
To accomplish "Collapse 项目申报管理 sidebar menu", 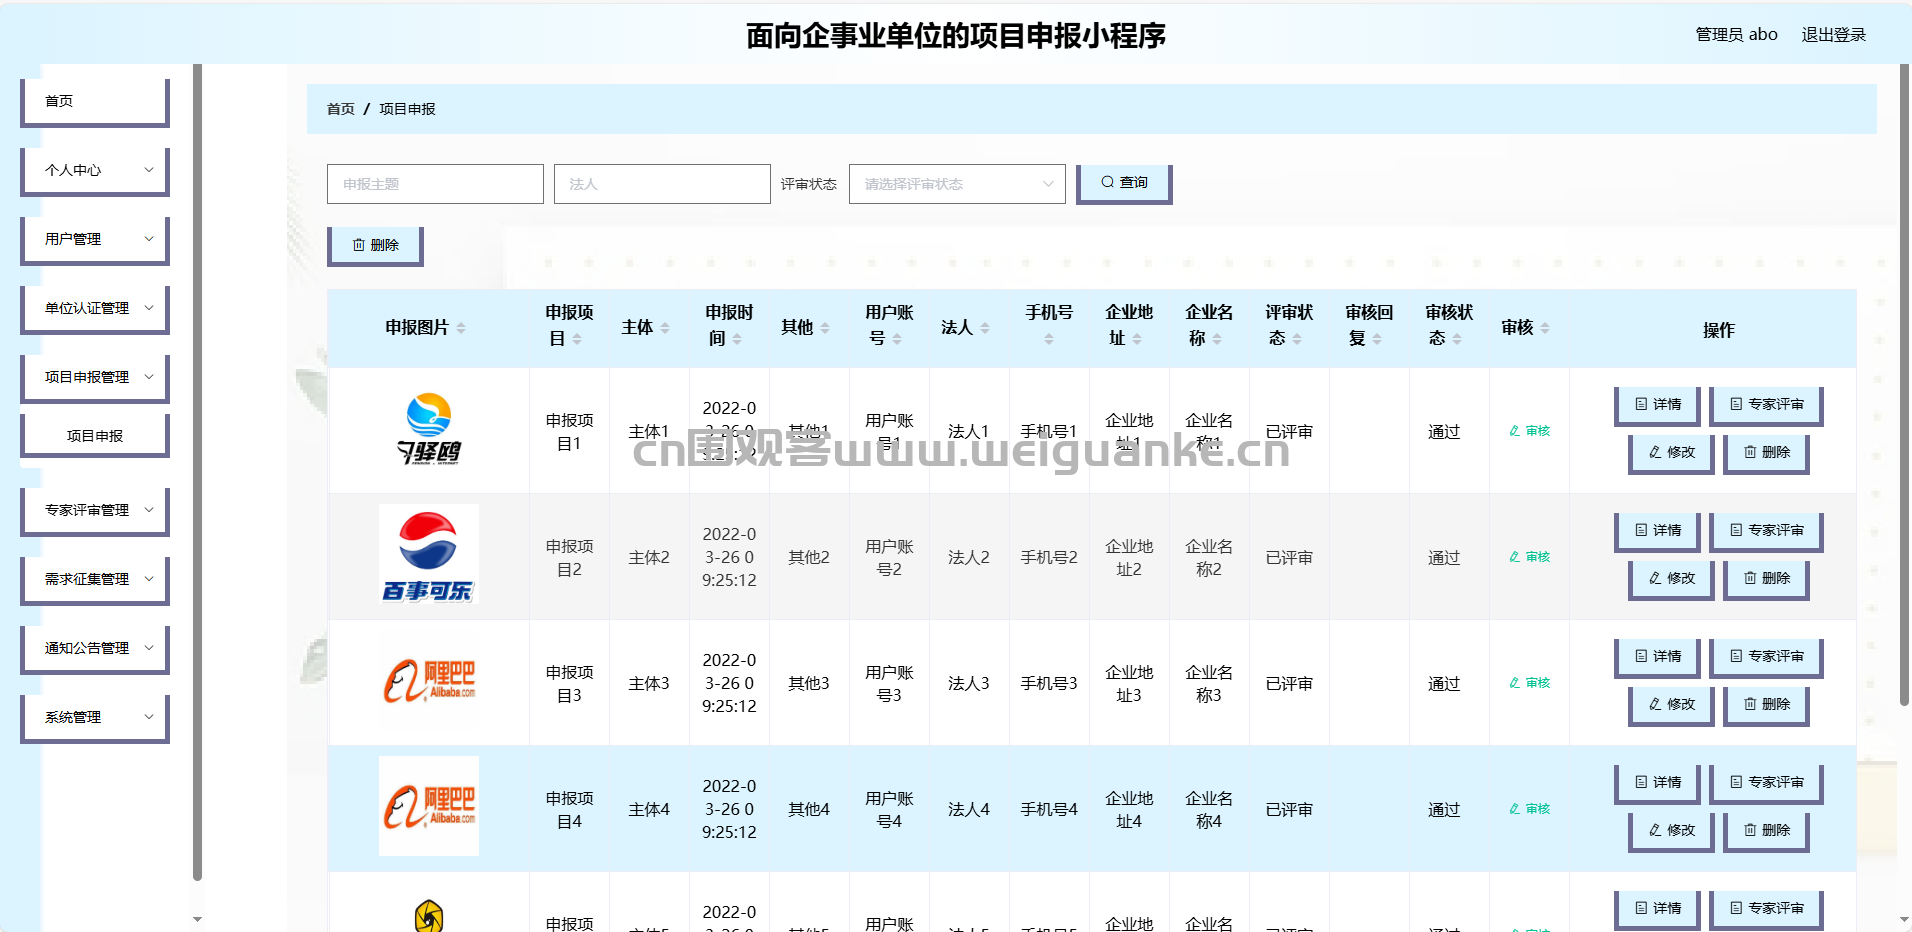I will click(x=95, y=377).
